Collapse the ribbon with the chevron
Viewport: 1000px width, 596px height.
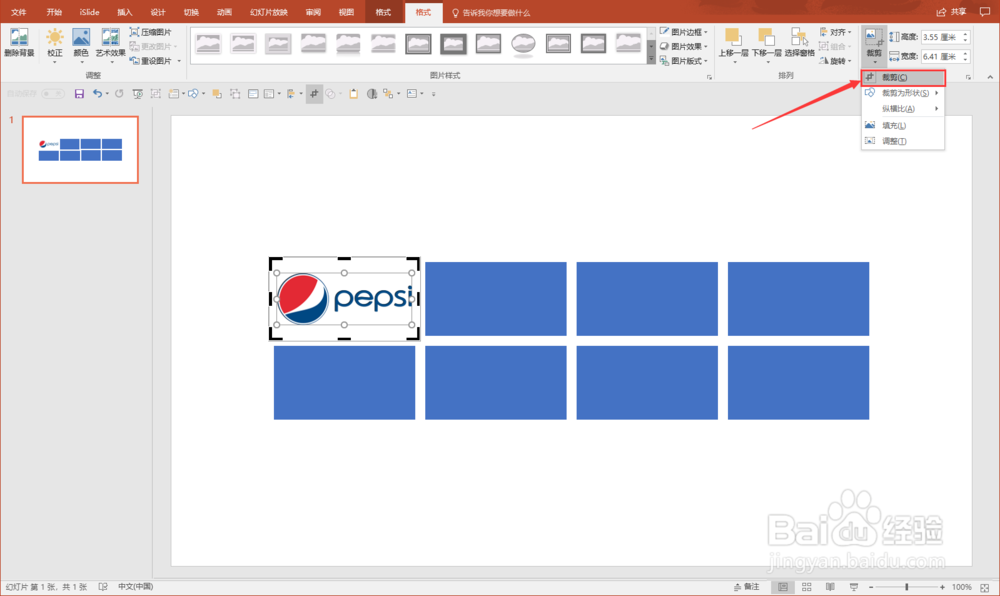[990, 77]
